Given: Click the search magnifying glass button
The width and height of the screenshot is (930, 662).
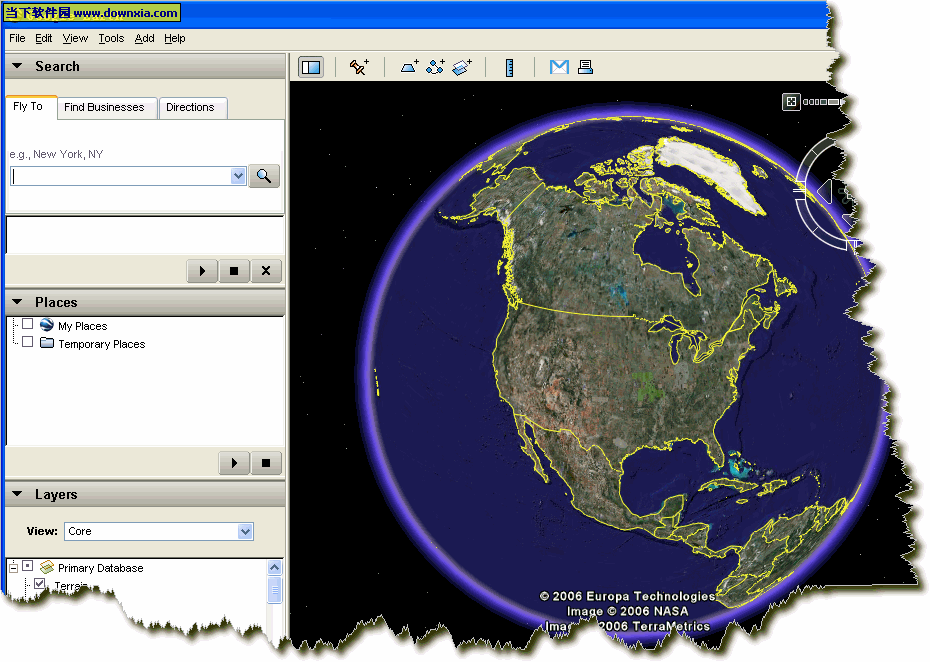Looking at the screenshot, I should (264, 176).
